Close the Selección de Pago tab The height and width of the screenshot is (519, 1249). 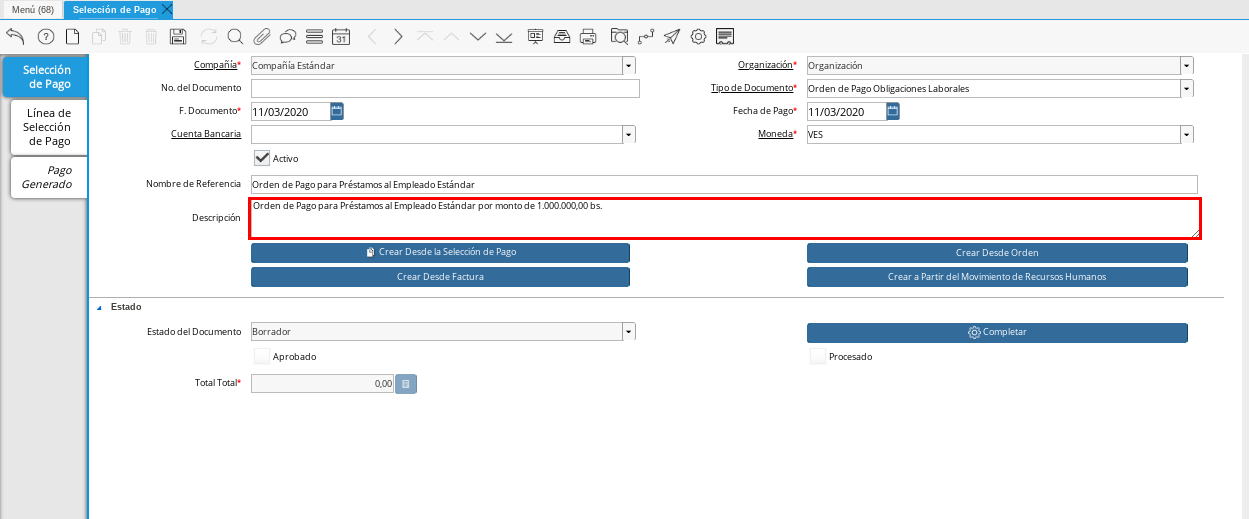166,9
